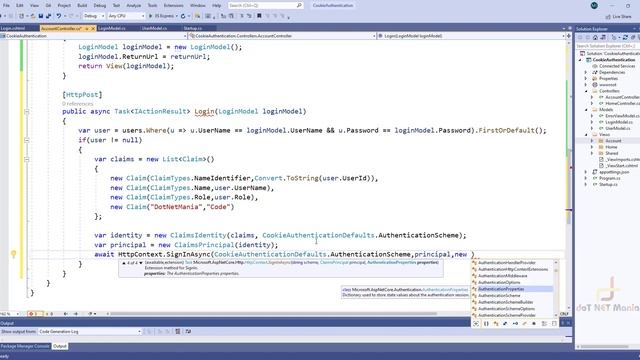This screenshot has width=640, height=360.
Task: Click the Search Solution Explorer field
Action: pos(607,46)
